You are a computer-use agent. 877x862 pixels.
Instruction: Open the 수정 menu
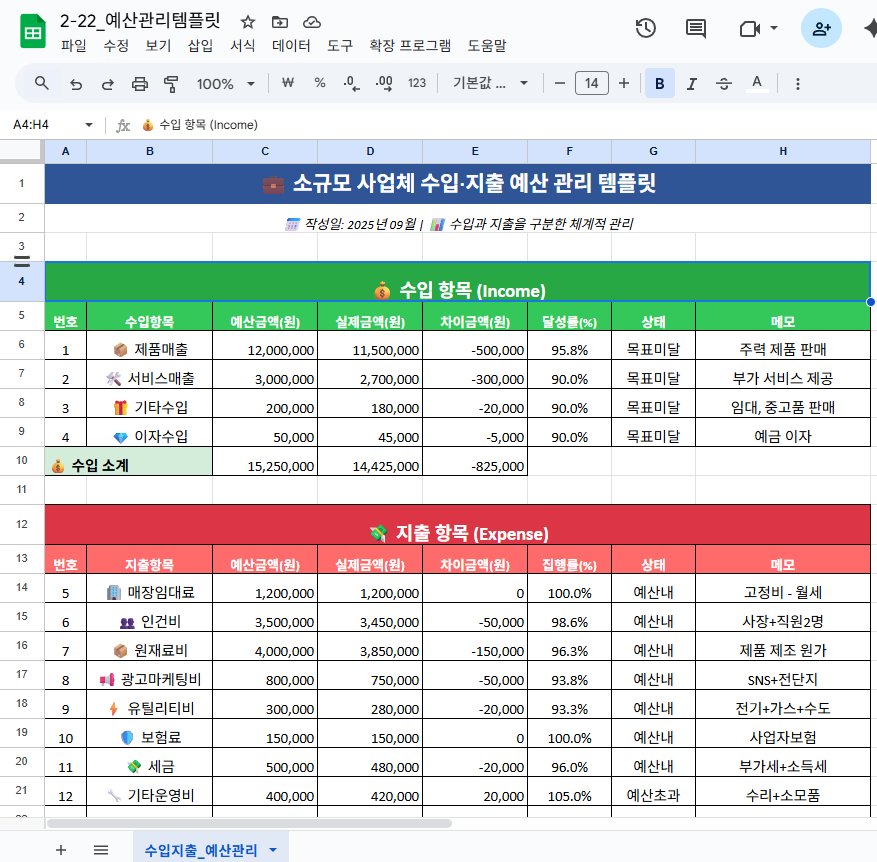(116, 46)
